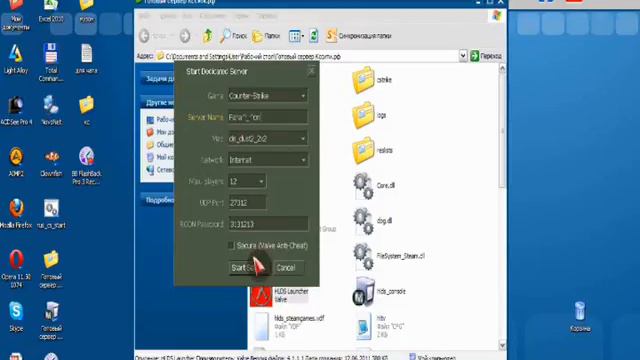Open the rus_cs_start desktop file
640x360 pixels.
(x=51, y=213)
